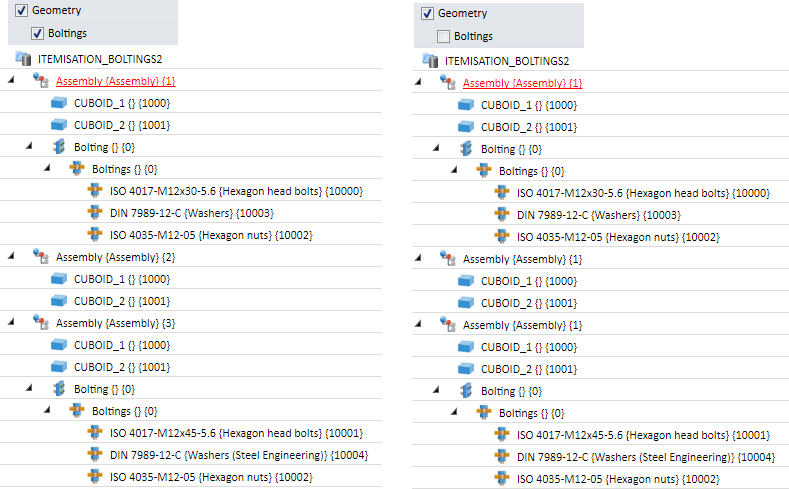Select CUBOID_1 {1000} label under Assembly {2}
Image resolution: width=789 pixels, height=489 pixels.
[x=122, y=279]
